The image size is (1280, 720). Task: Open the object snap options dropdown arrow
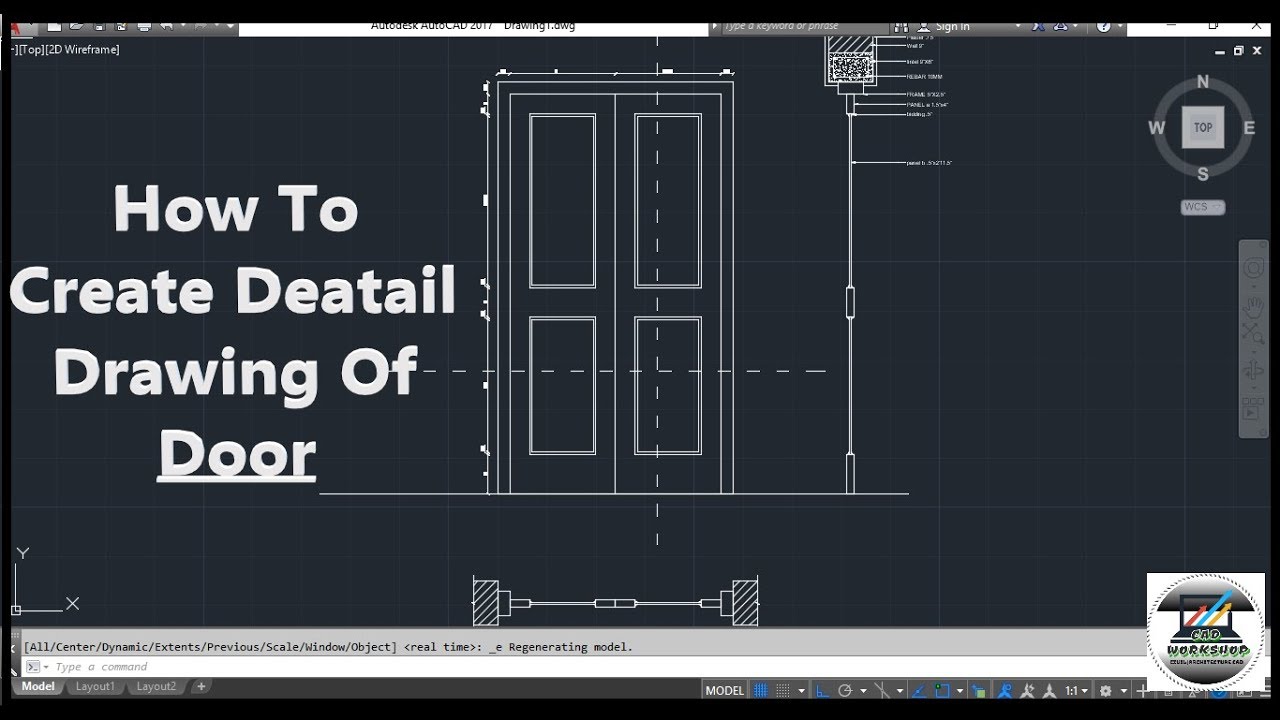(960, 690)
